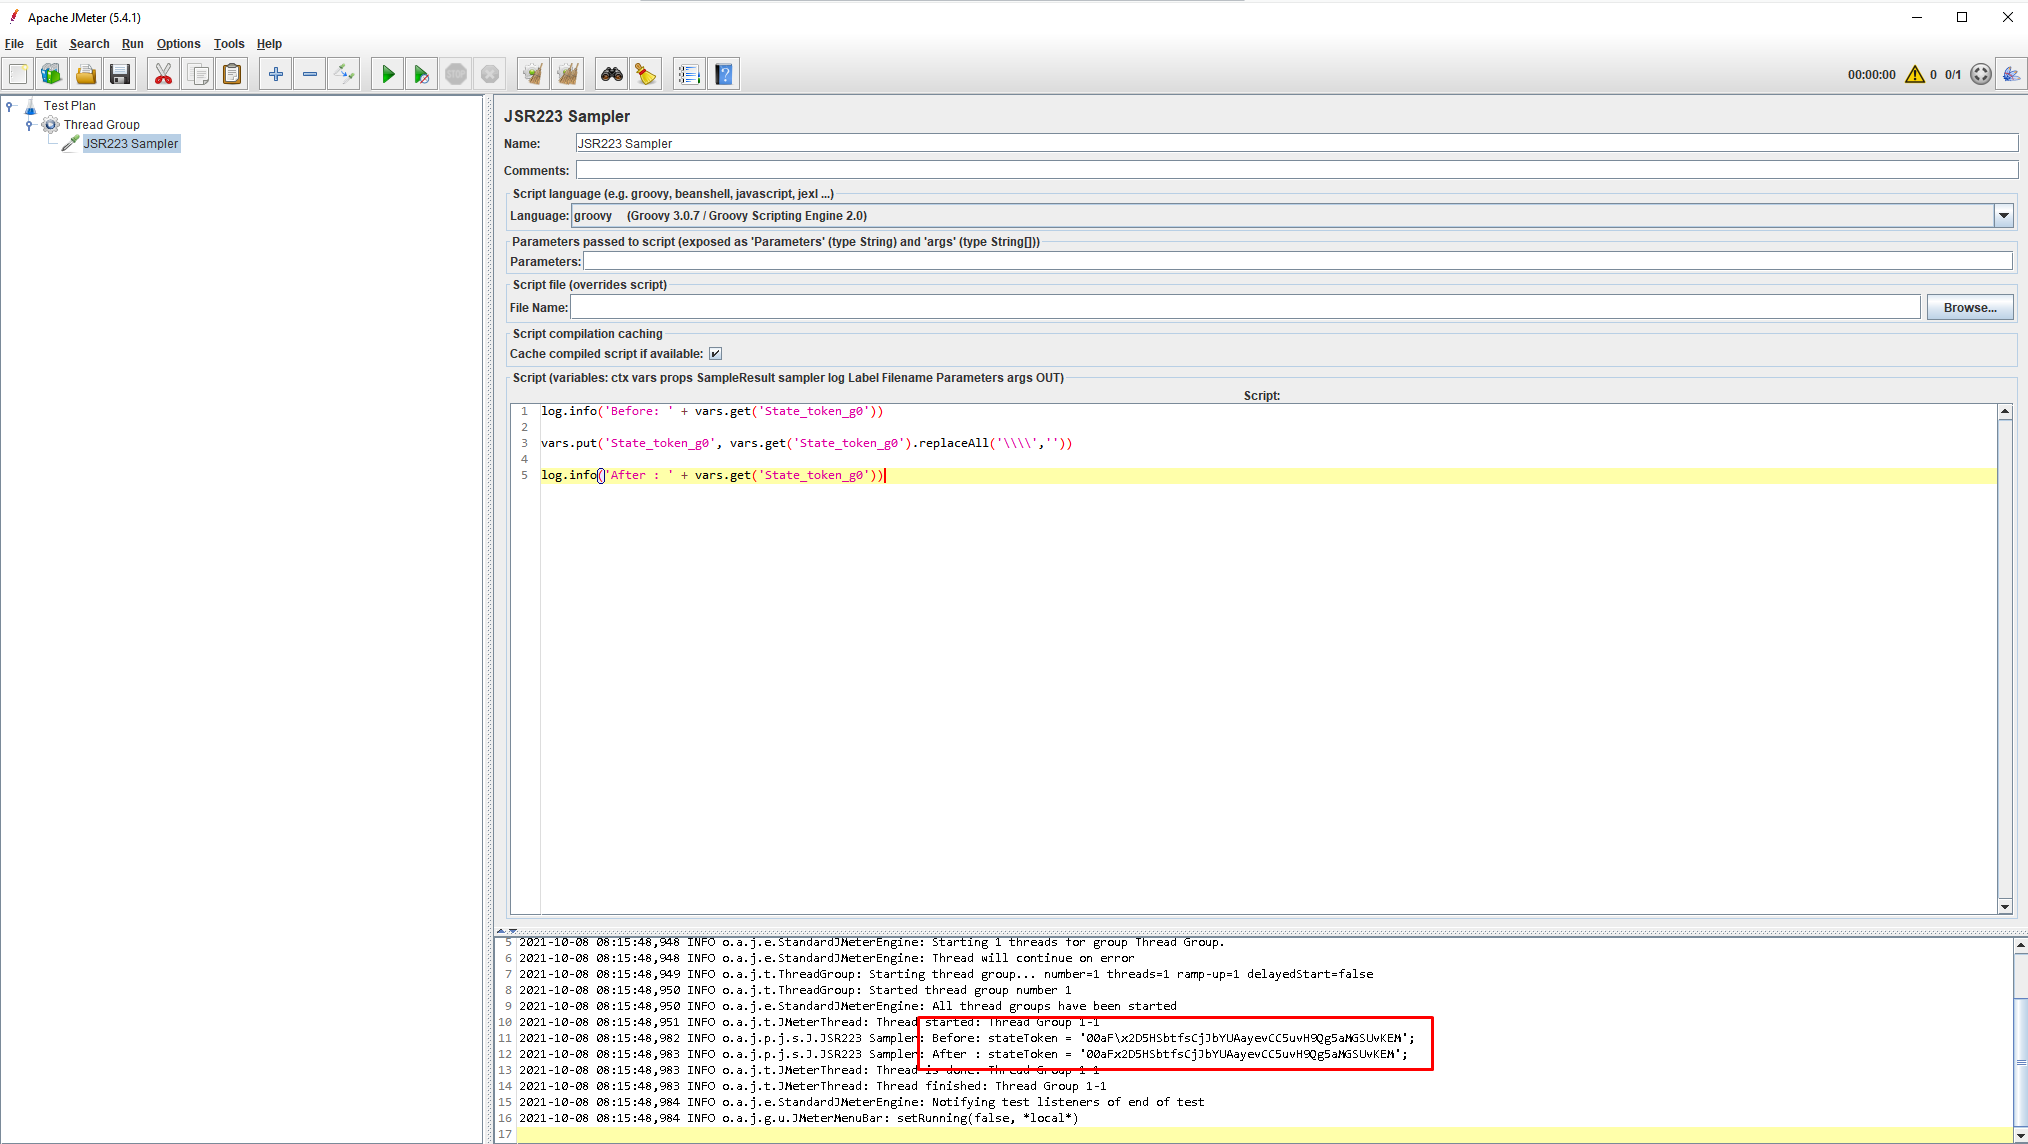Select JSR223 Sampler in the tree
Image resolution: width=2028 pixels, height=1144 pixels.
tap(131, 144)
